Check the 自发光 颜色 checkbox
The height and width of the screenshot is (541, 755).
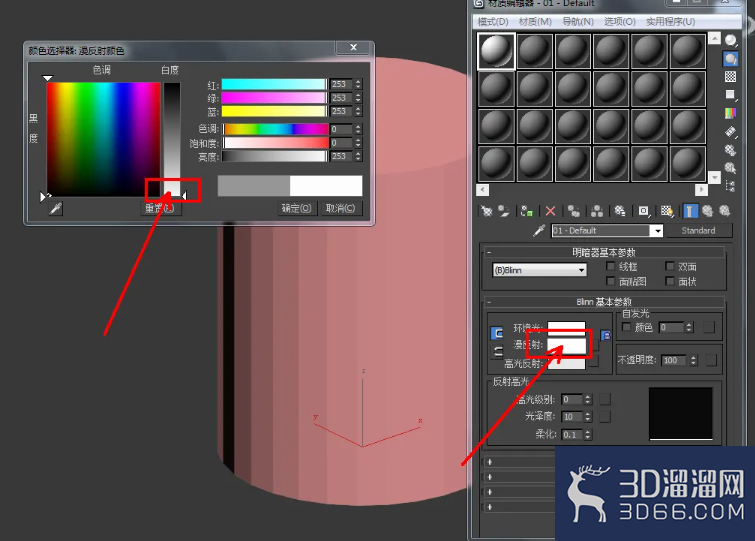pos(626,327)
